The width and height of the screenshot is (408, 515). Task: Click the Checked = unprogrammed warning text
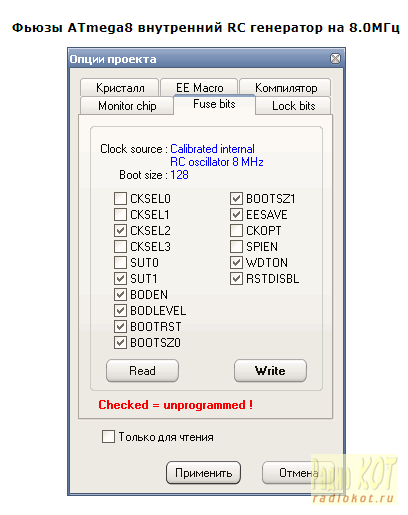pyautogui.click(x=175, y=405)
